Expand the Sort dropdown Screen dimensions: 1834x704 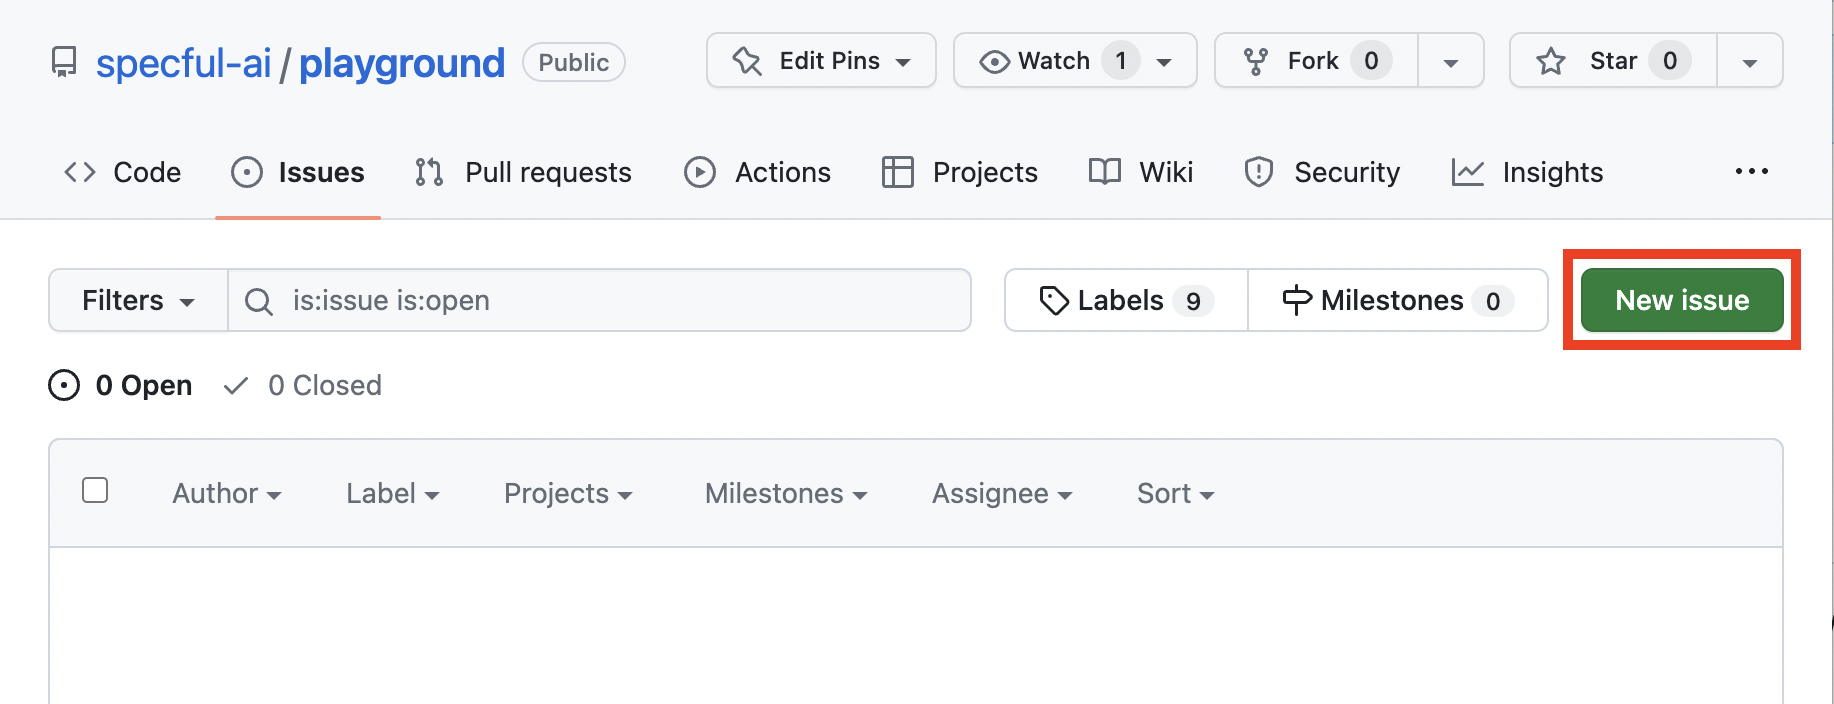1175,493
